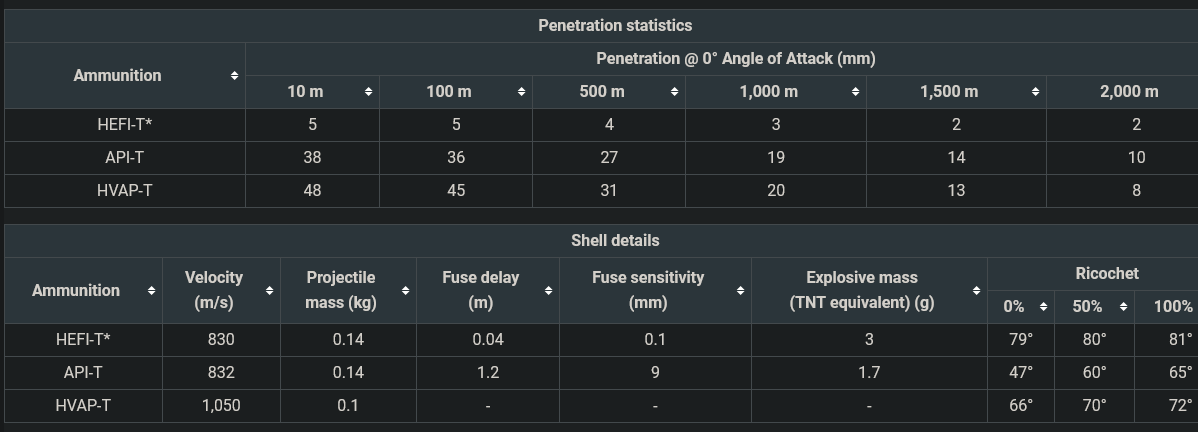Click HVAP-T in the penetration table
Screen dimensions: 1198x432
point(125,190)
